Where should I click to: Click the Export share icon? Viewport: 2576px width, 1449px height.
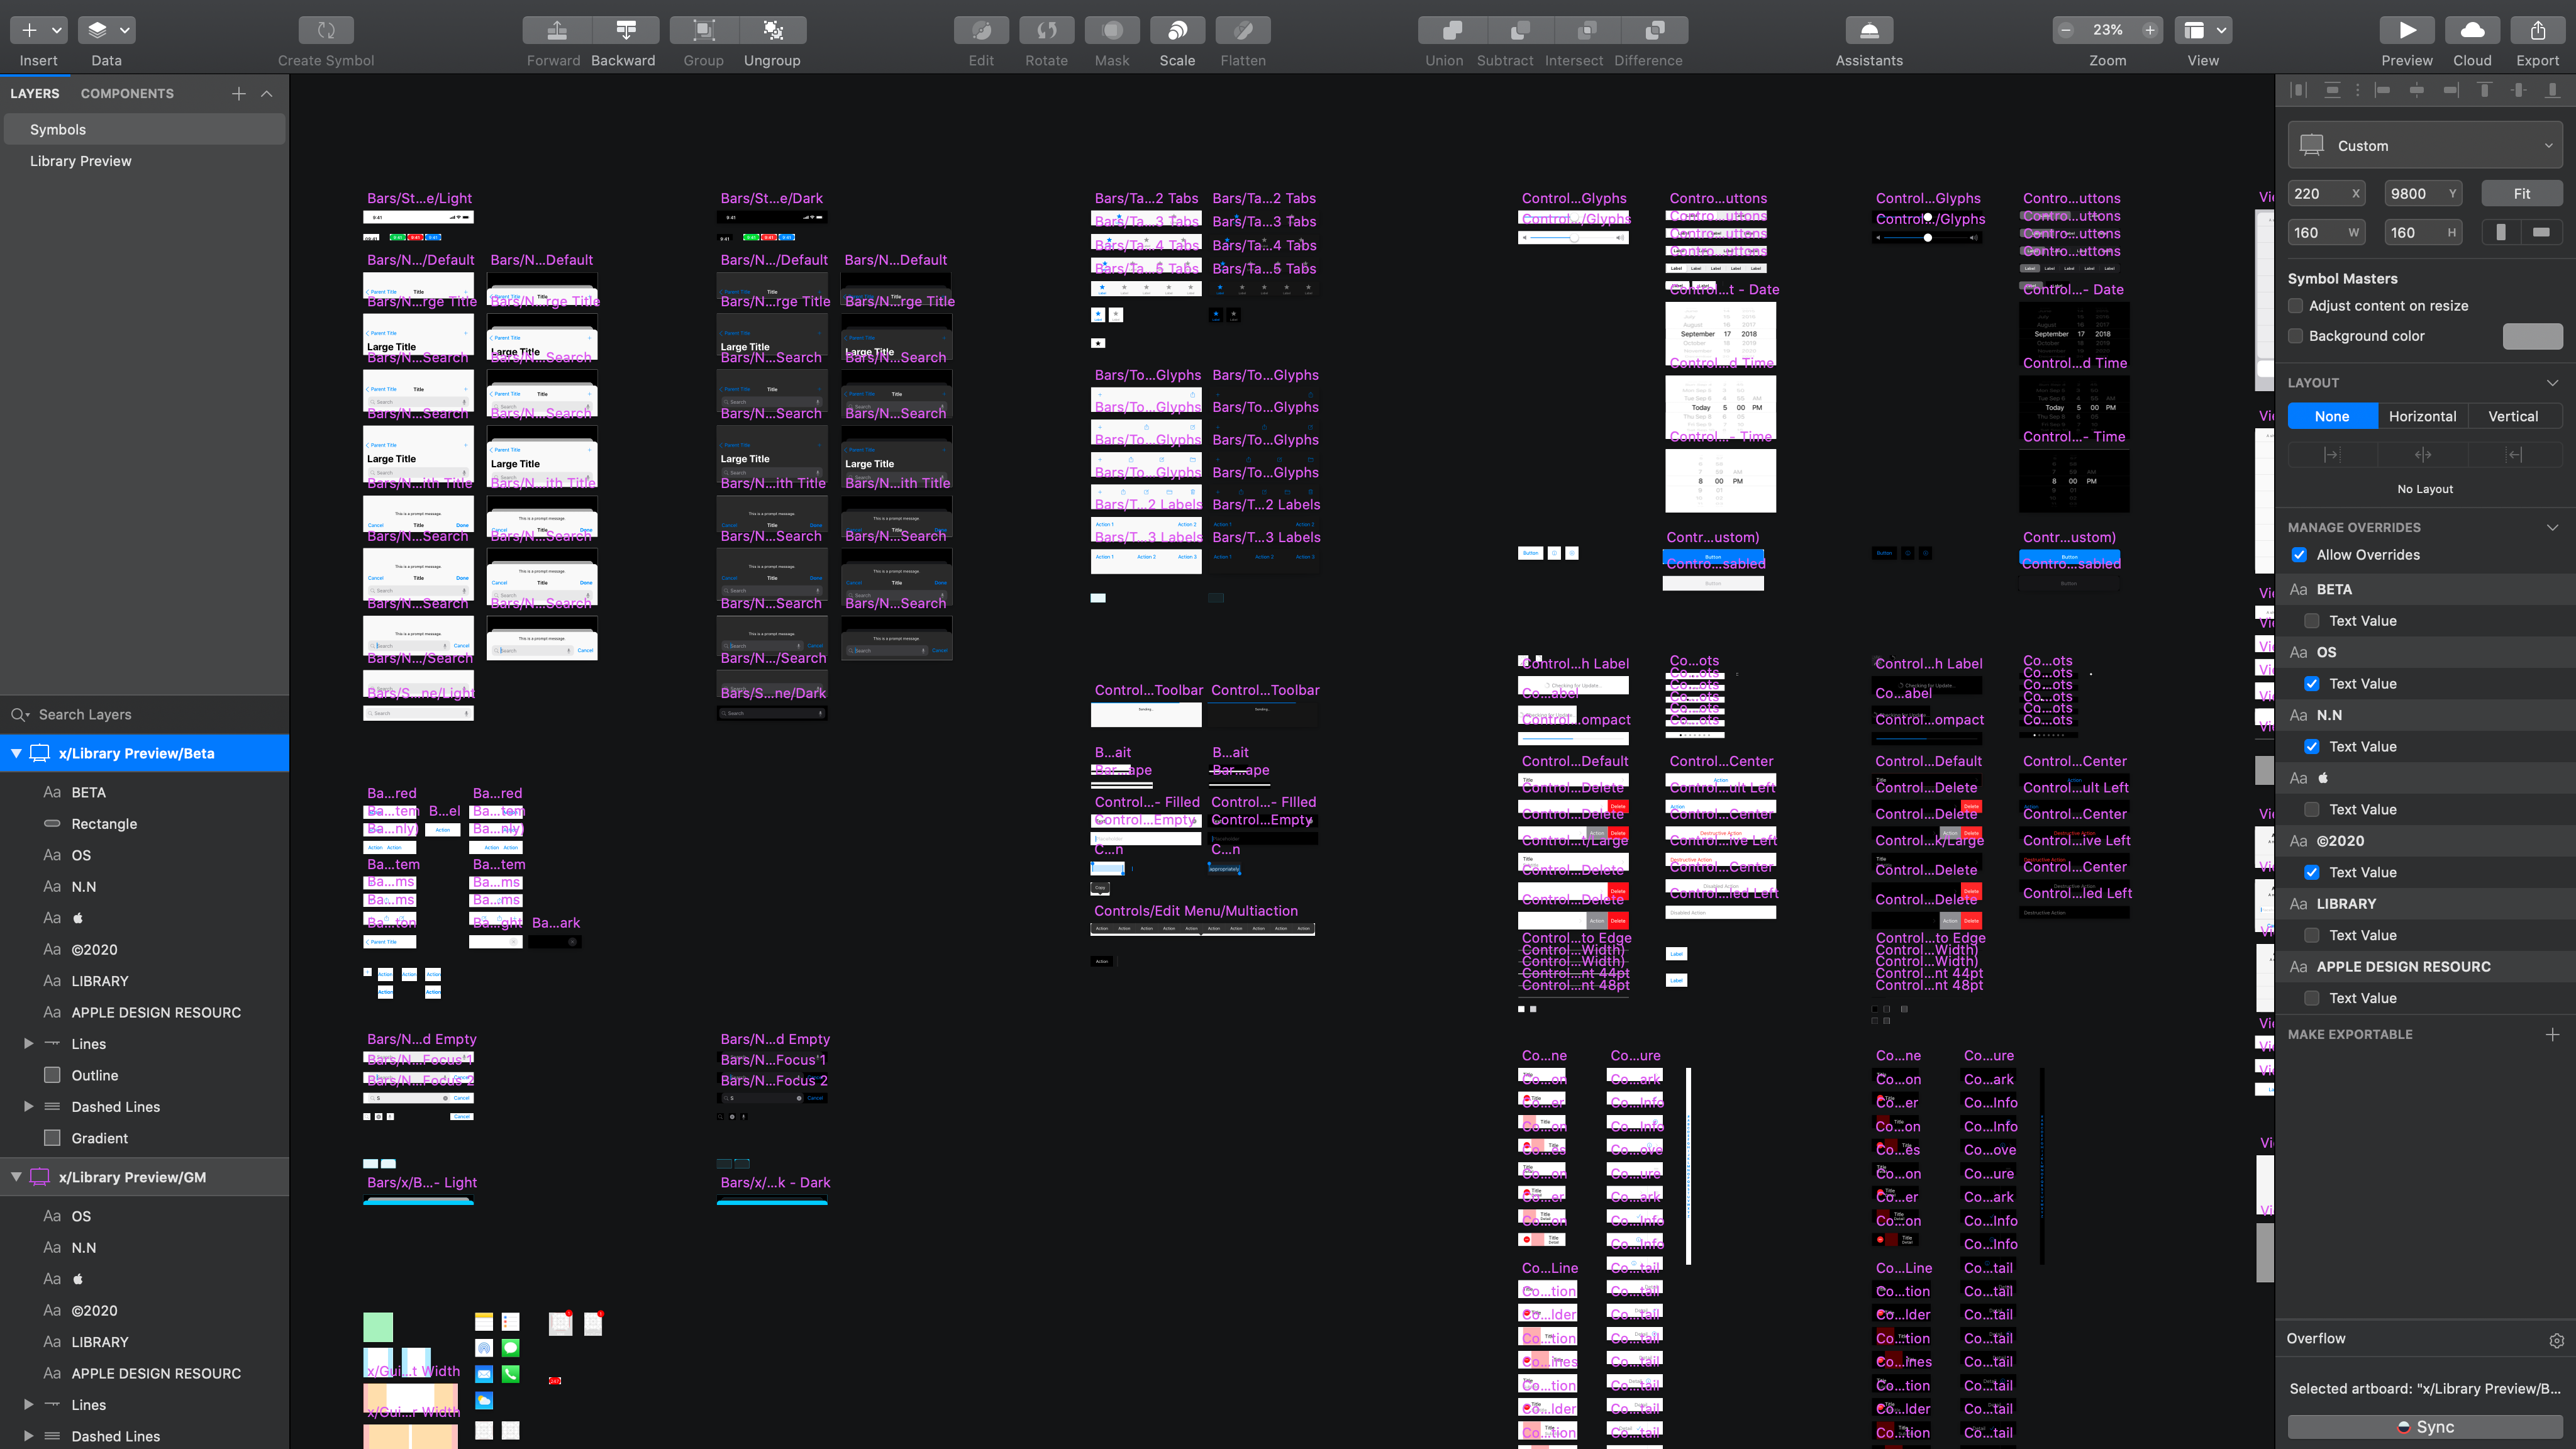(2538, 30)
